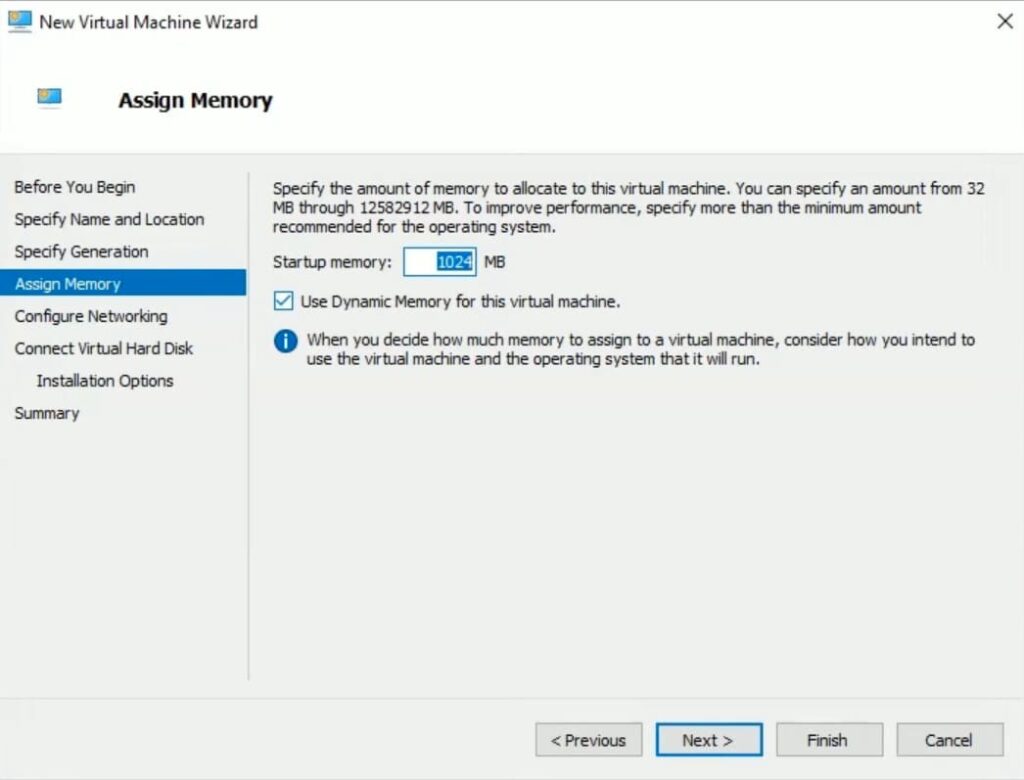Screen dimensions: 1024x780
Task: Select the Specify Name and Location step
Action: 109,219
